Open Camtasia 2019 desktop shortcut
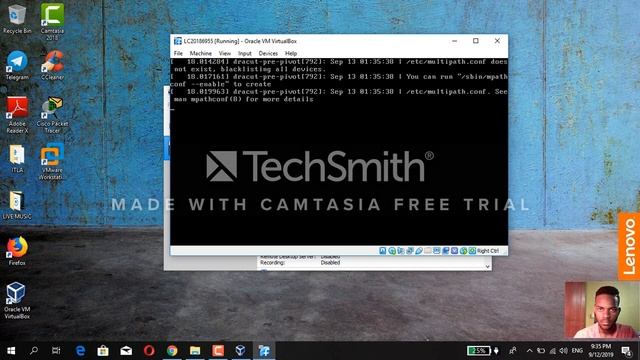Screen dimensions: 640x360 pos(52,22)
